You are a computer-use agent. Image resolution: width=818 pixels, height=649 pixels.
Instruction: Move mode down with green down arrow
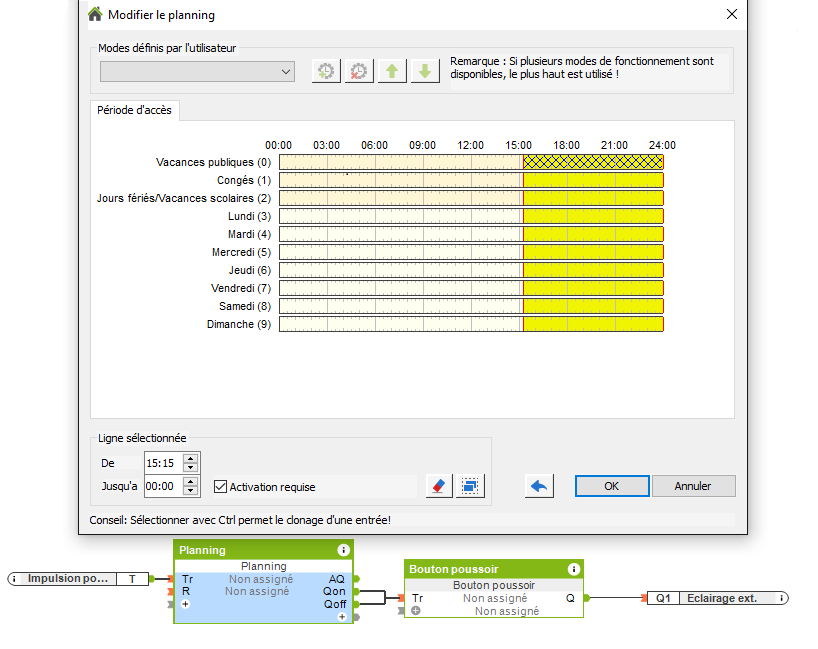coord(425,71)
